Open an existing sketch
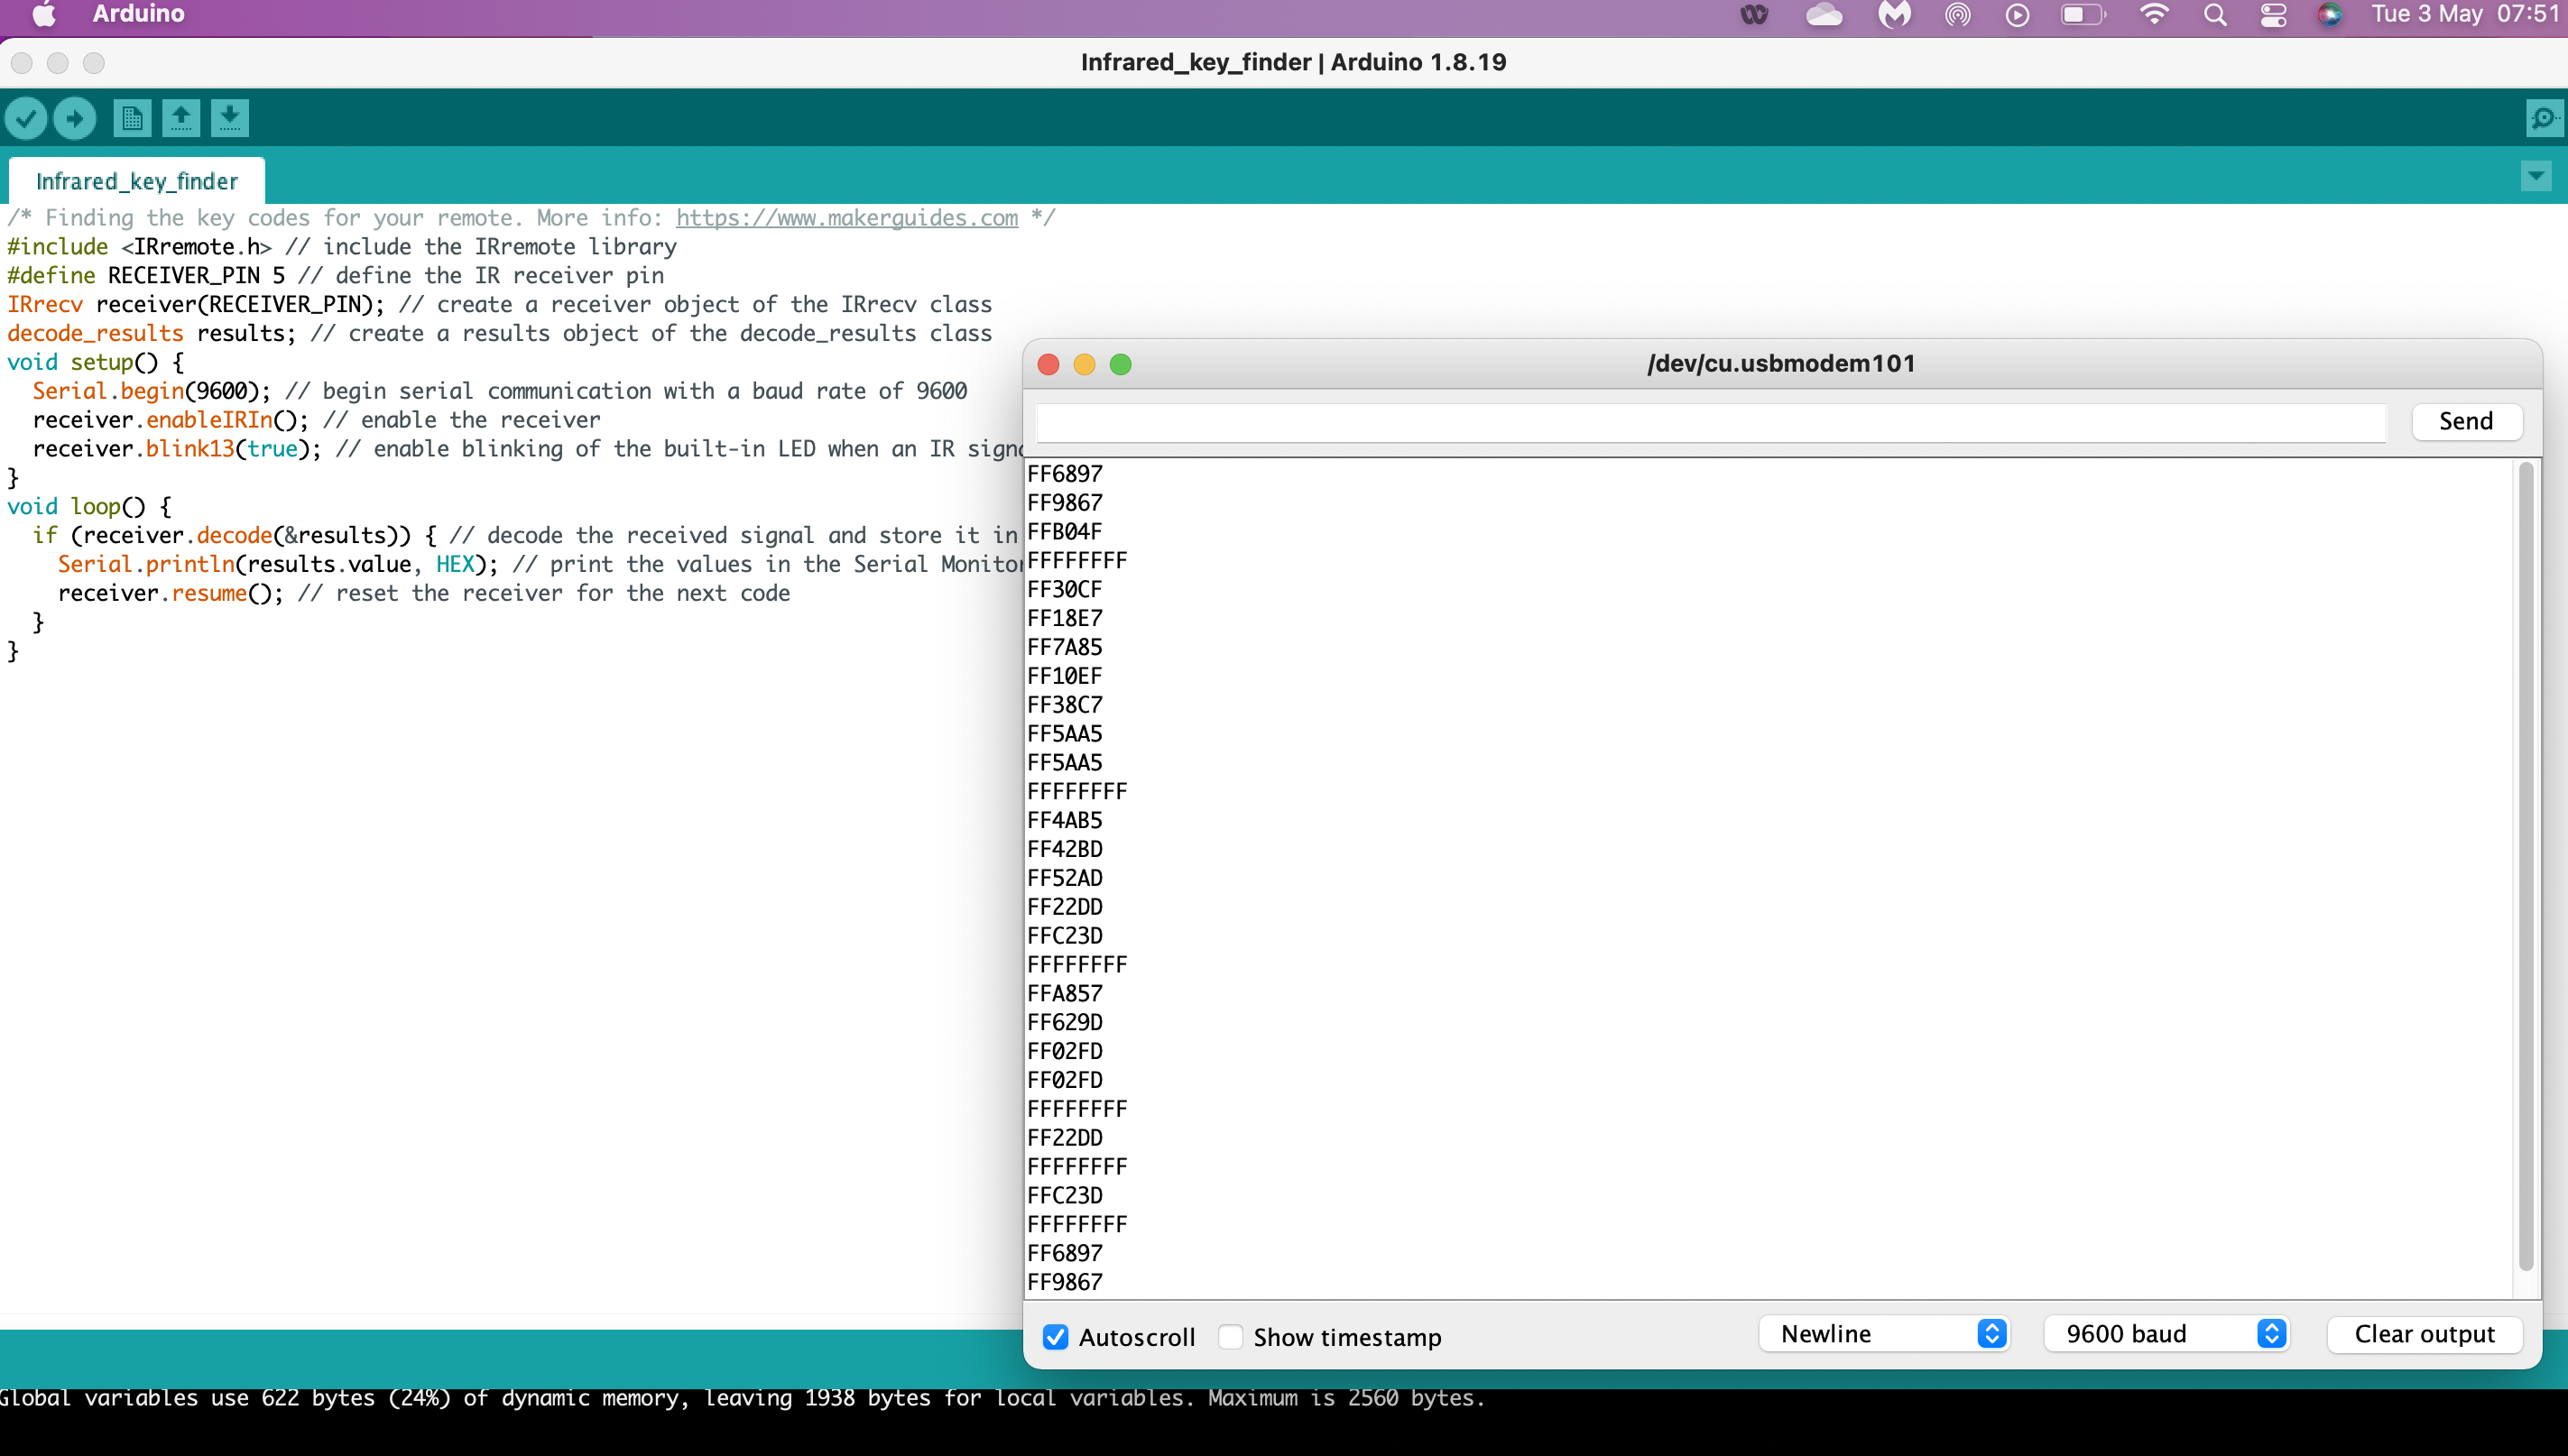This screenshot has width=2568, height=1456. pos(181,117)
